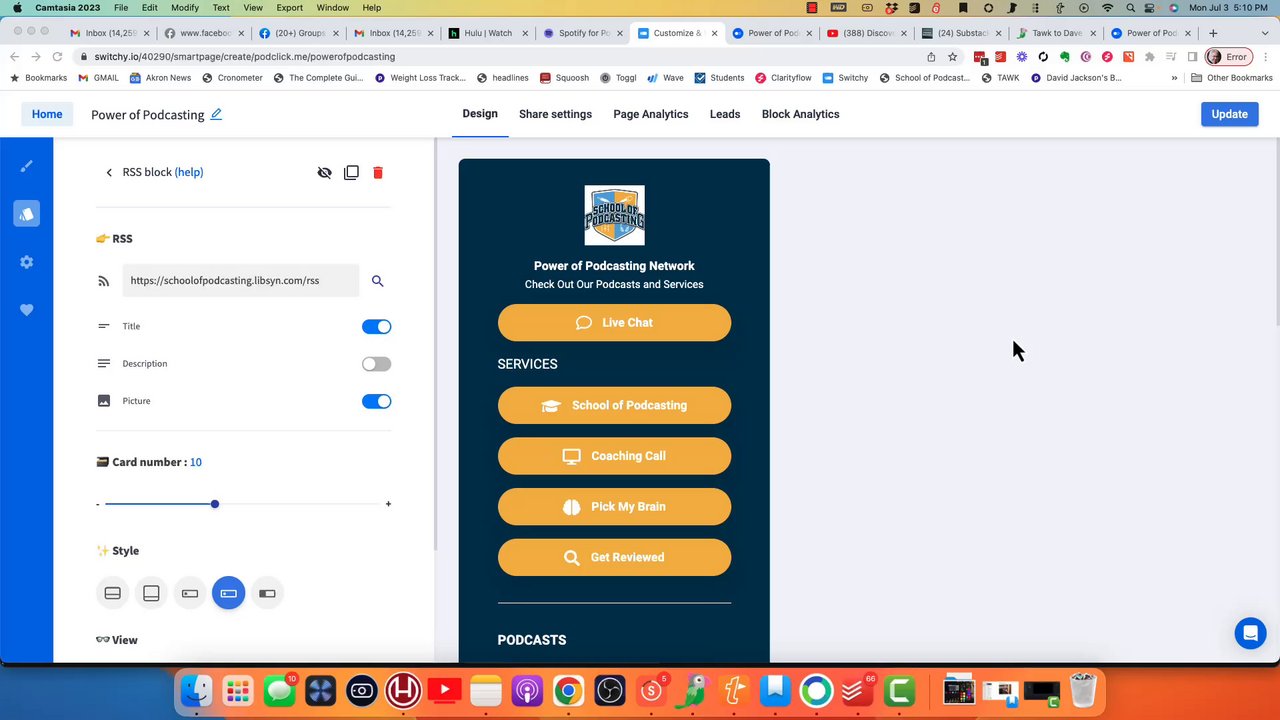The height and width of the screenshot is (720, 1280).
Task: Open the Chrome profile Error button
Action: tap(1229, 57)
